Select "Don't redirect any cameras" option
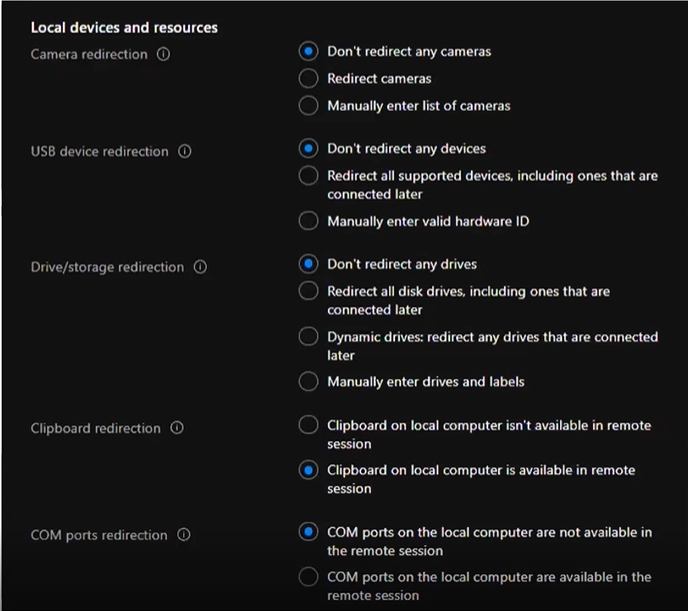 point(309,52)
